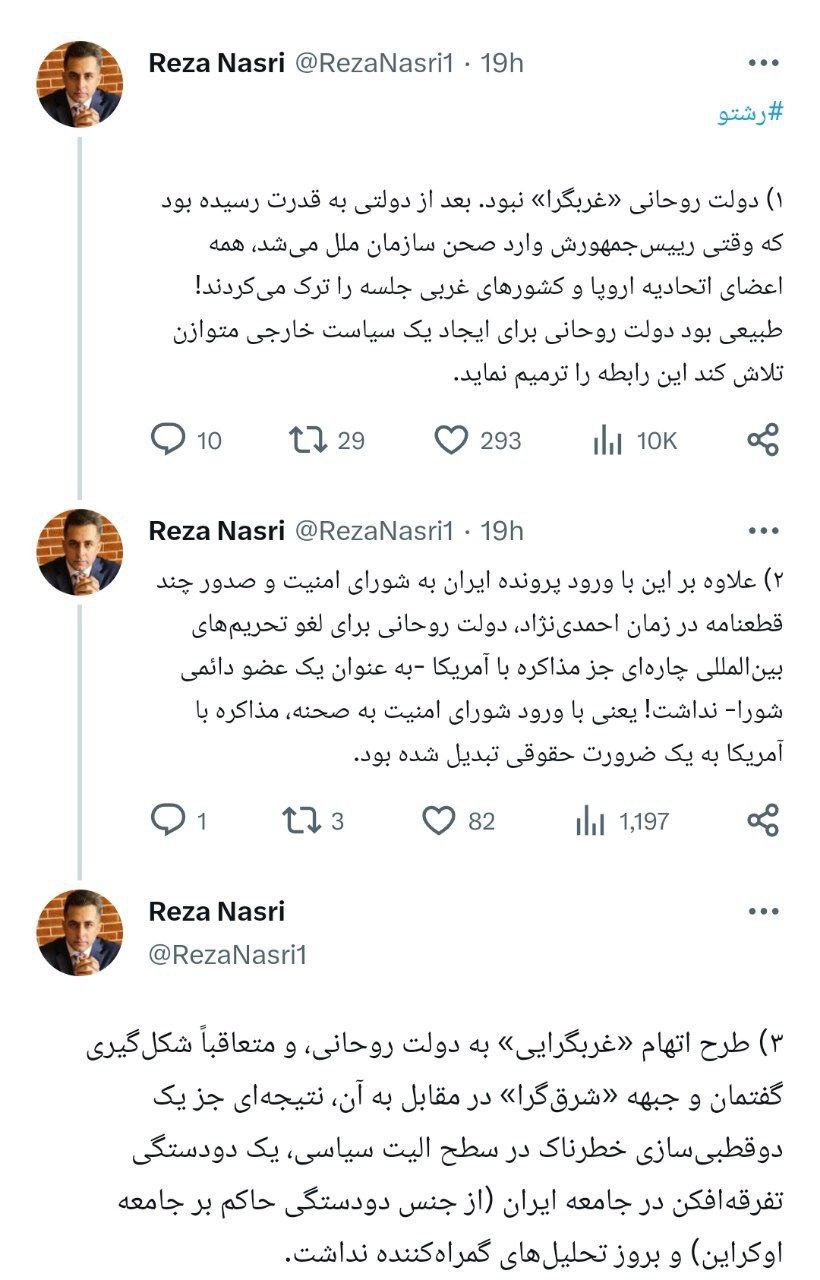Like the second tweet with 82 likes
The height and width of the screenshot is (1280, 820).
pyautogui.click(x=439, y=821)
